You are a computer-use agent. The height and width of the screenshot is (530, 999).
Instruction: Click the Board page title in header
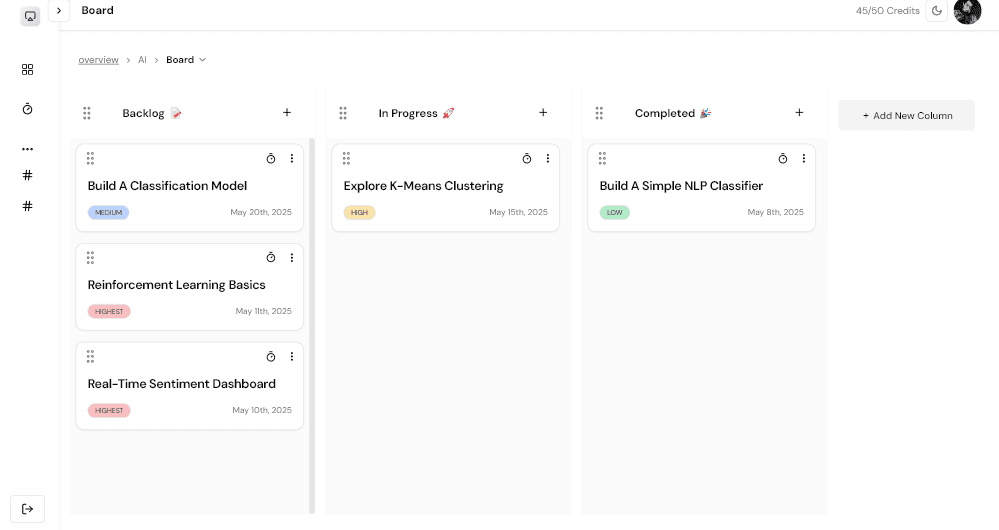(97, 10)
